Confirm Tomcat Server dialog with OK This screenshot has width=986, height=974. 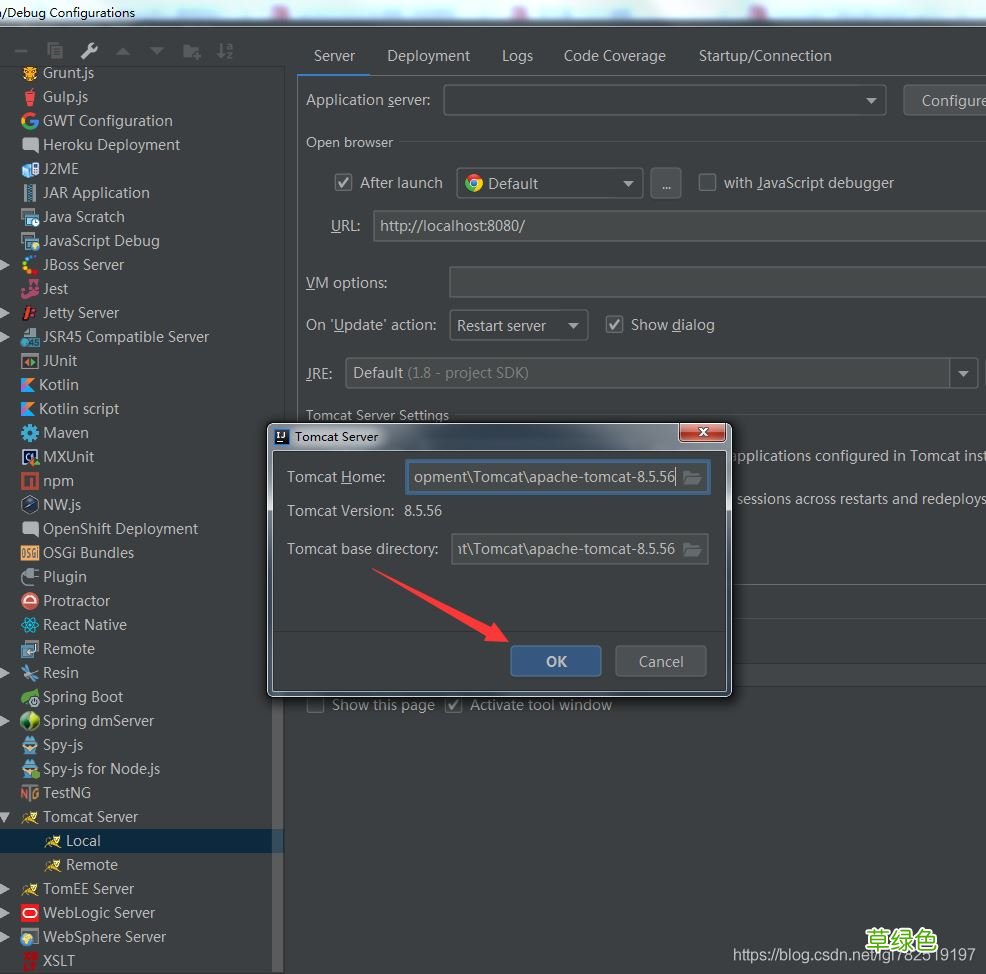click(x=555, y=661)
